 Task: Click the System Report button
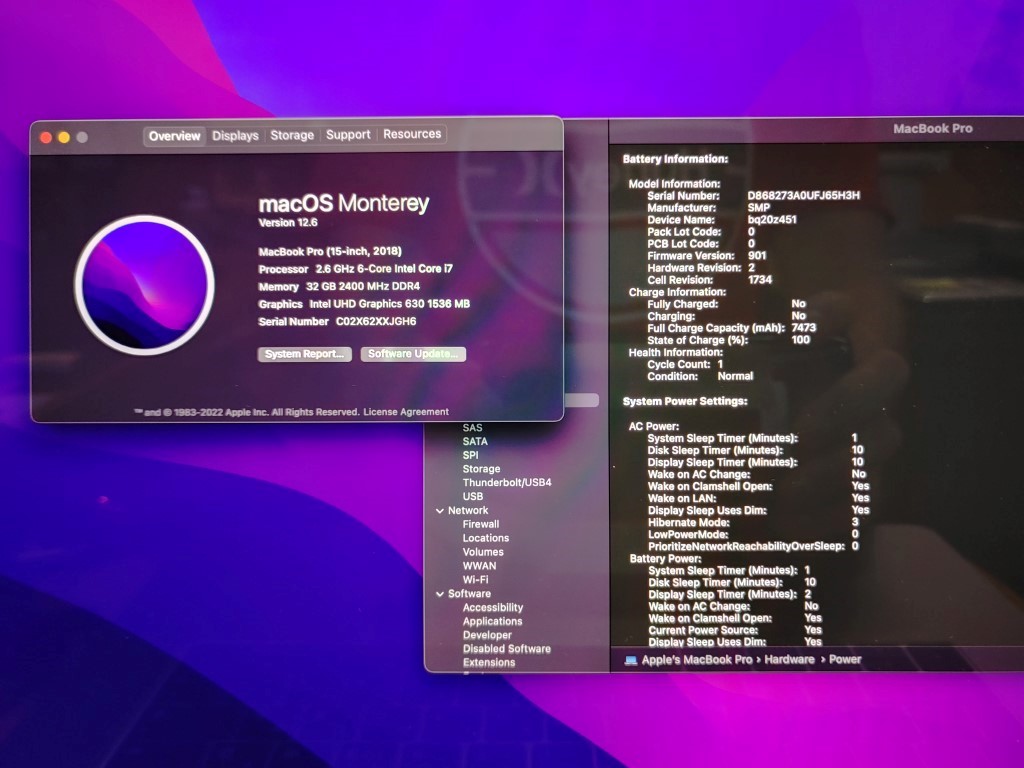tap(304, 353)
